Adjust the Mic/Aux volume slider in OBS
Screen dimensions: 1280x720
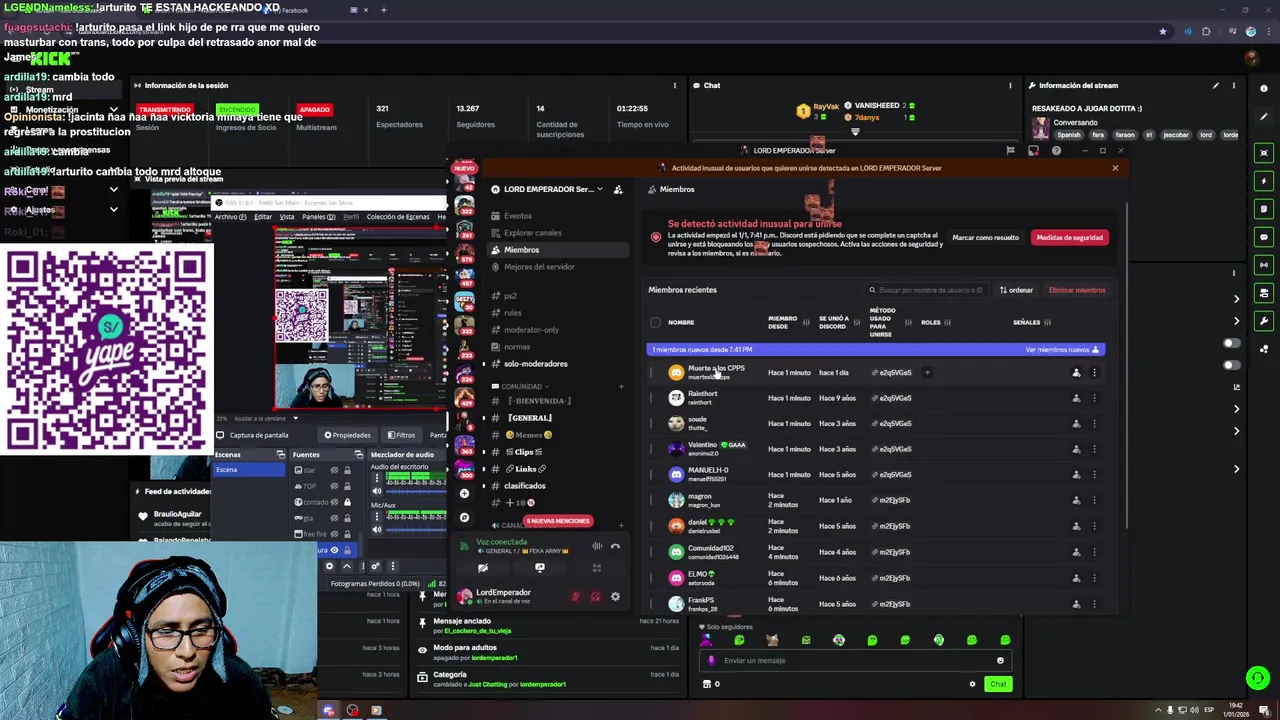pyautogui.click(x=415, y=529)
